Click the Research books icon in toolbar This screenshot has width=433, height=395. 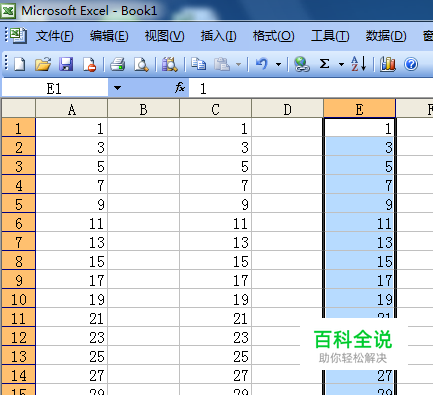pyautogui.click(x=169, y=64)
